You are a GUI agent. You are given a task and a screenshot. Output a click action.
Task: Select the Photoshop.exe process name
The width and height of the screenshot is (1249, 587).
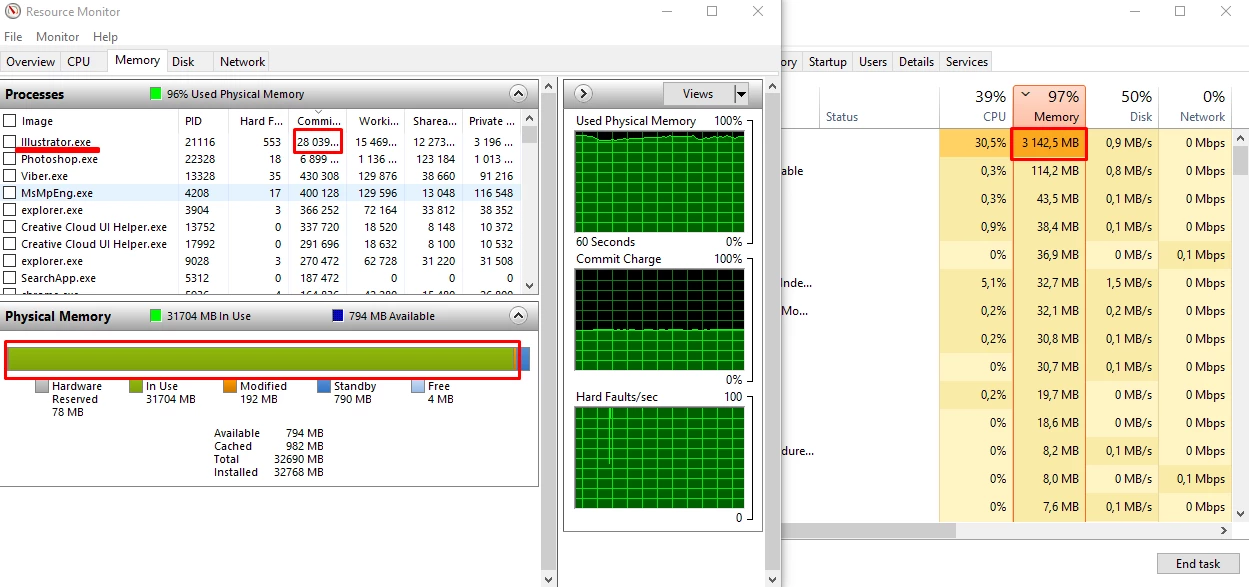pos(59,159)
